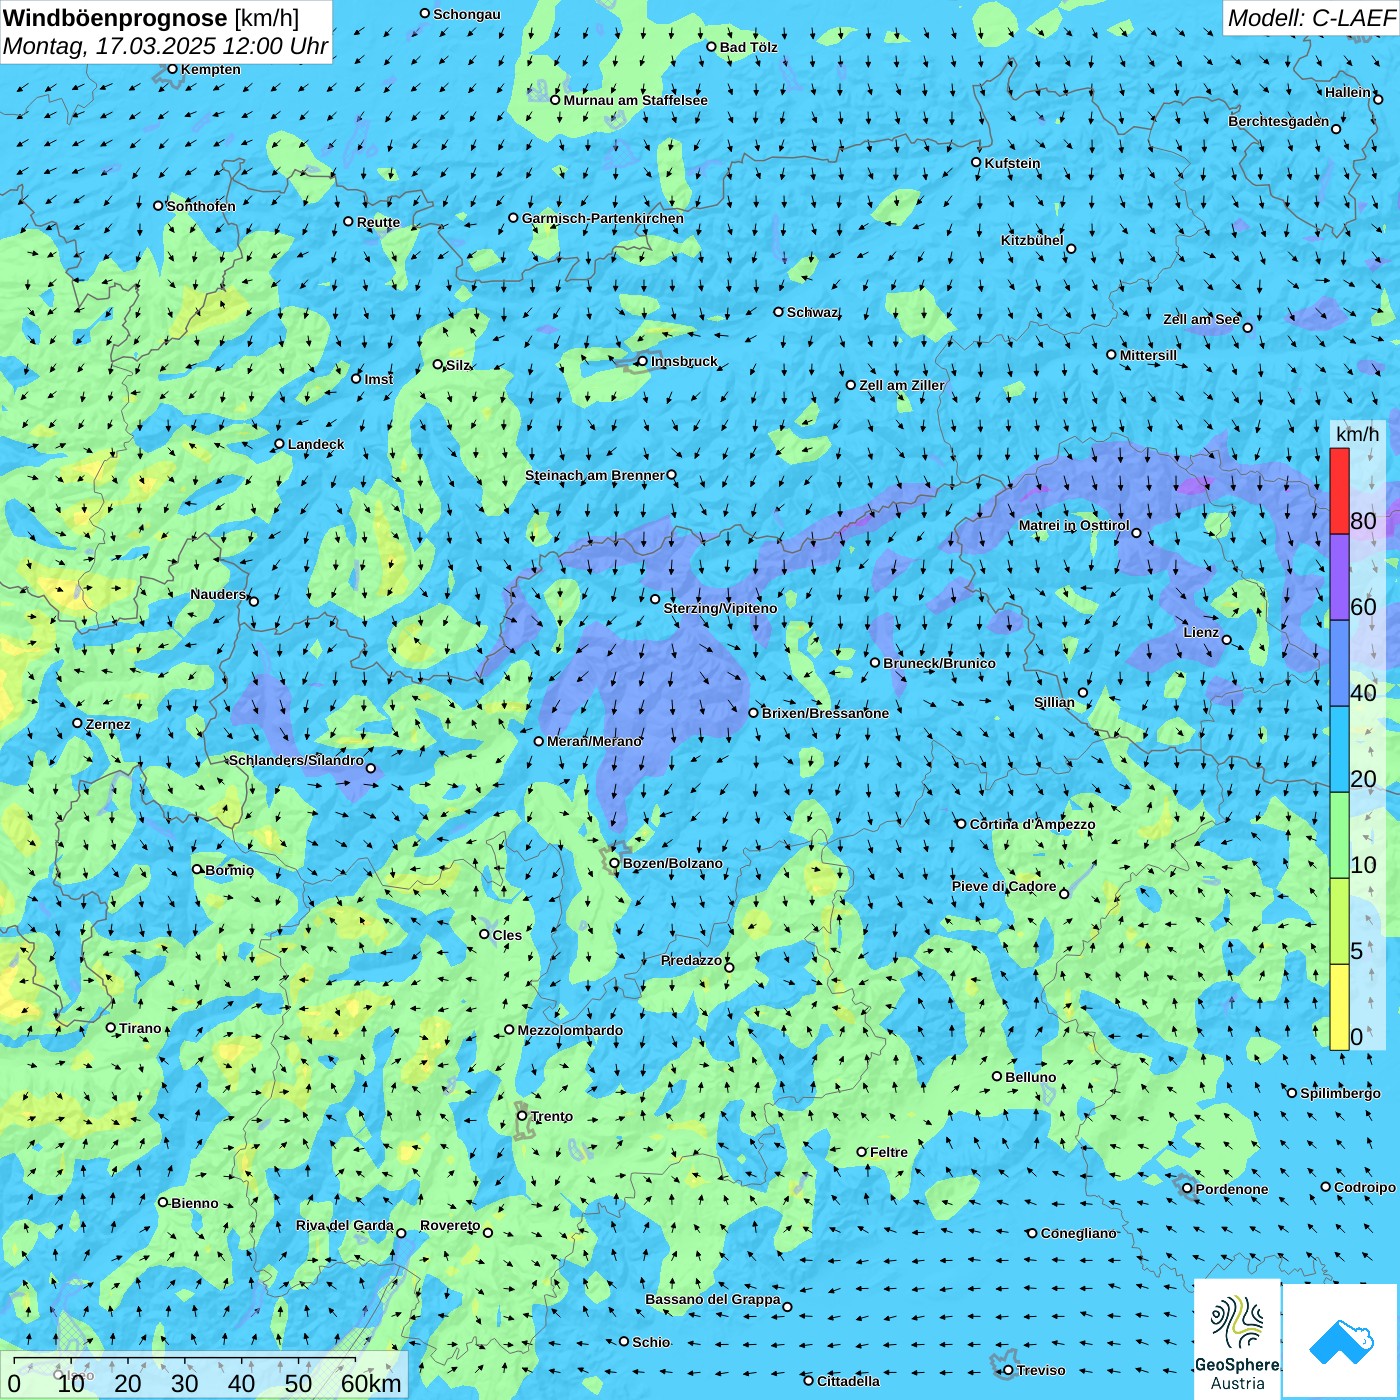Click the red 80 km/h legend color
The height and width of the screenshot is (1400, 1400).
(x=1339, y=491)
